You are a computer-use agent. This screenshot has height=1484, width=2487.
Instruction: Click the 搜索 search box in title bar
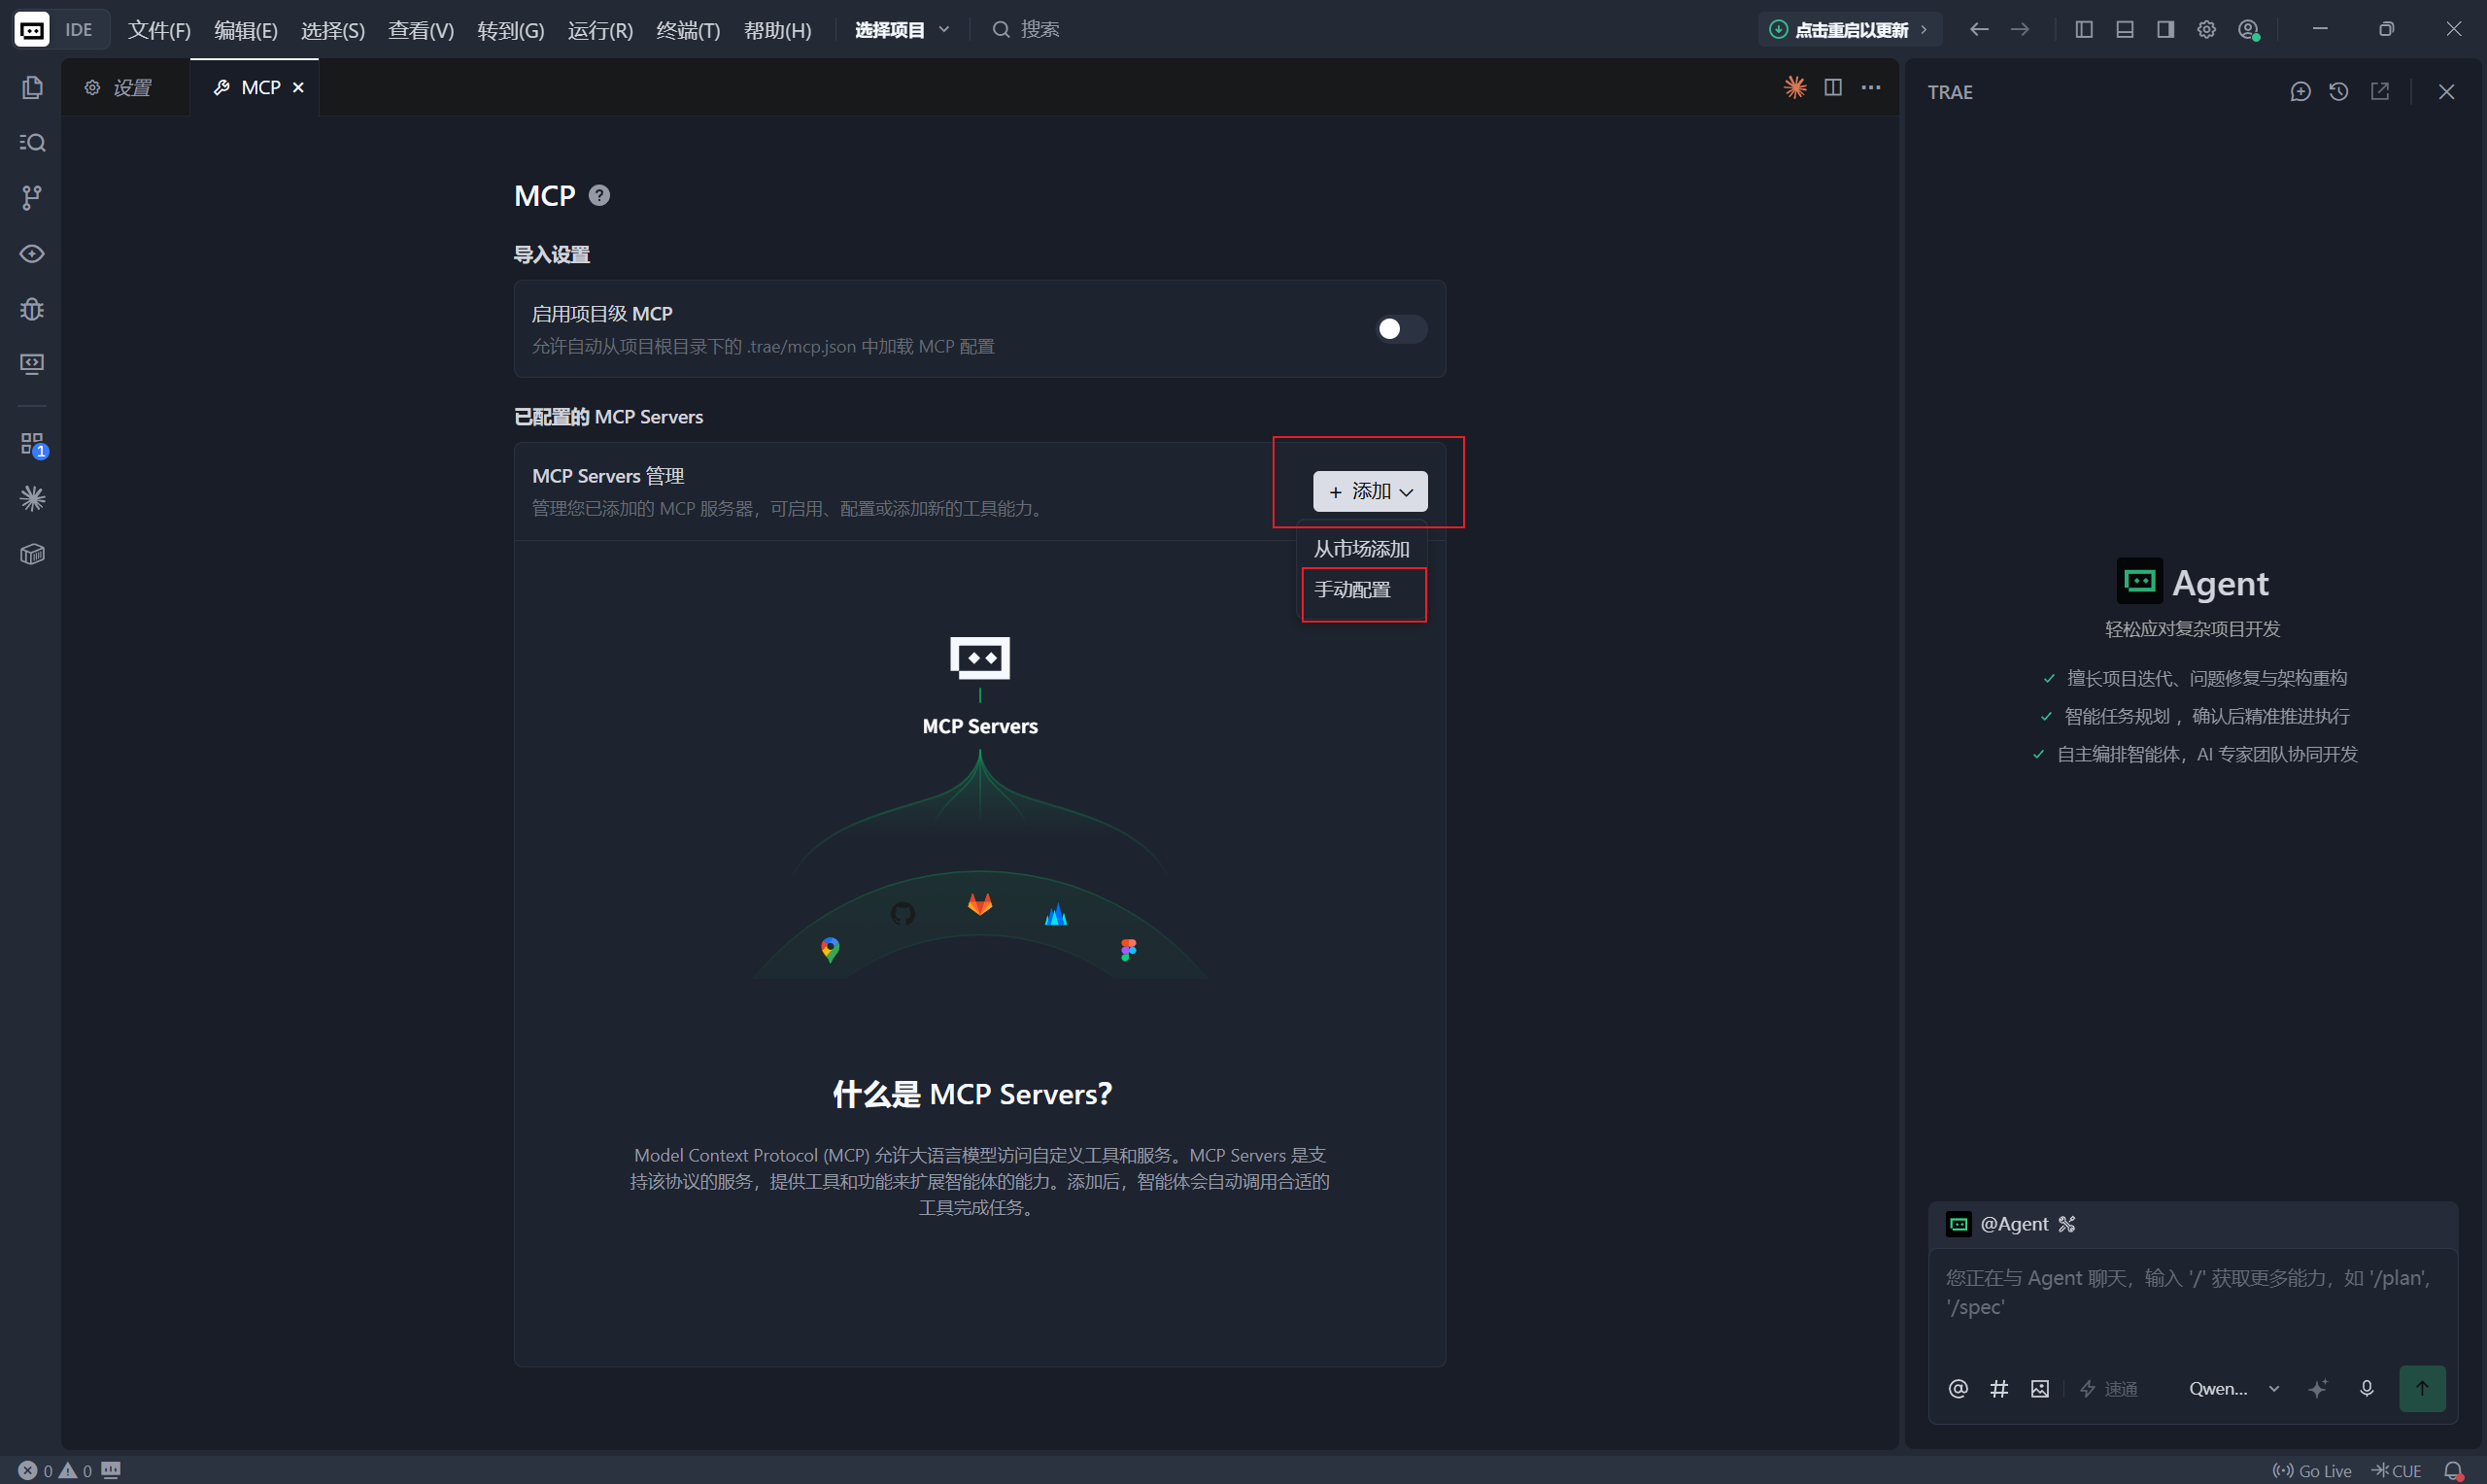[x=1025, y=30]
